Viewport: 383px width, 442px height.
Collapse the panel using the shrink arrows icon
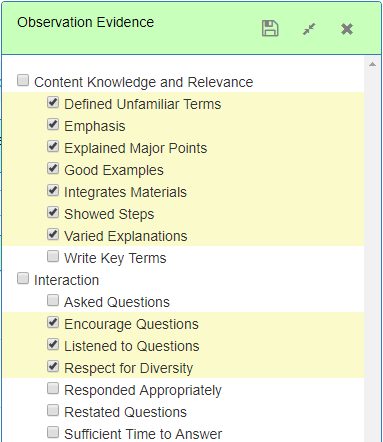[x=309, y=29]
